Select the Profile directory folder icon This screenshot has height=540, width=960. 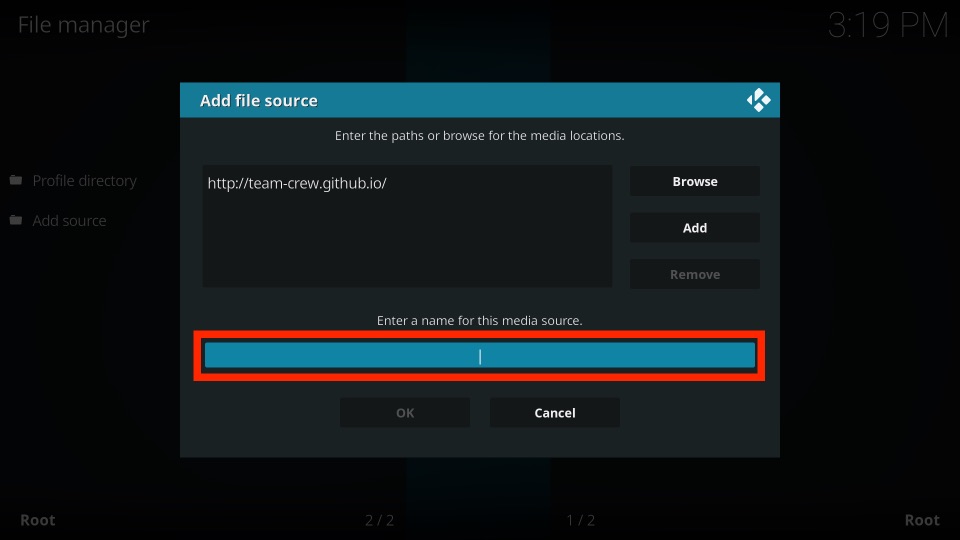pyautogui.click(x=16, y=180)
